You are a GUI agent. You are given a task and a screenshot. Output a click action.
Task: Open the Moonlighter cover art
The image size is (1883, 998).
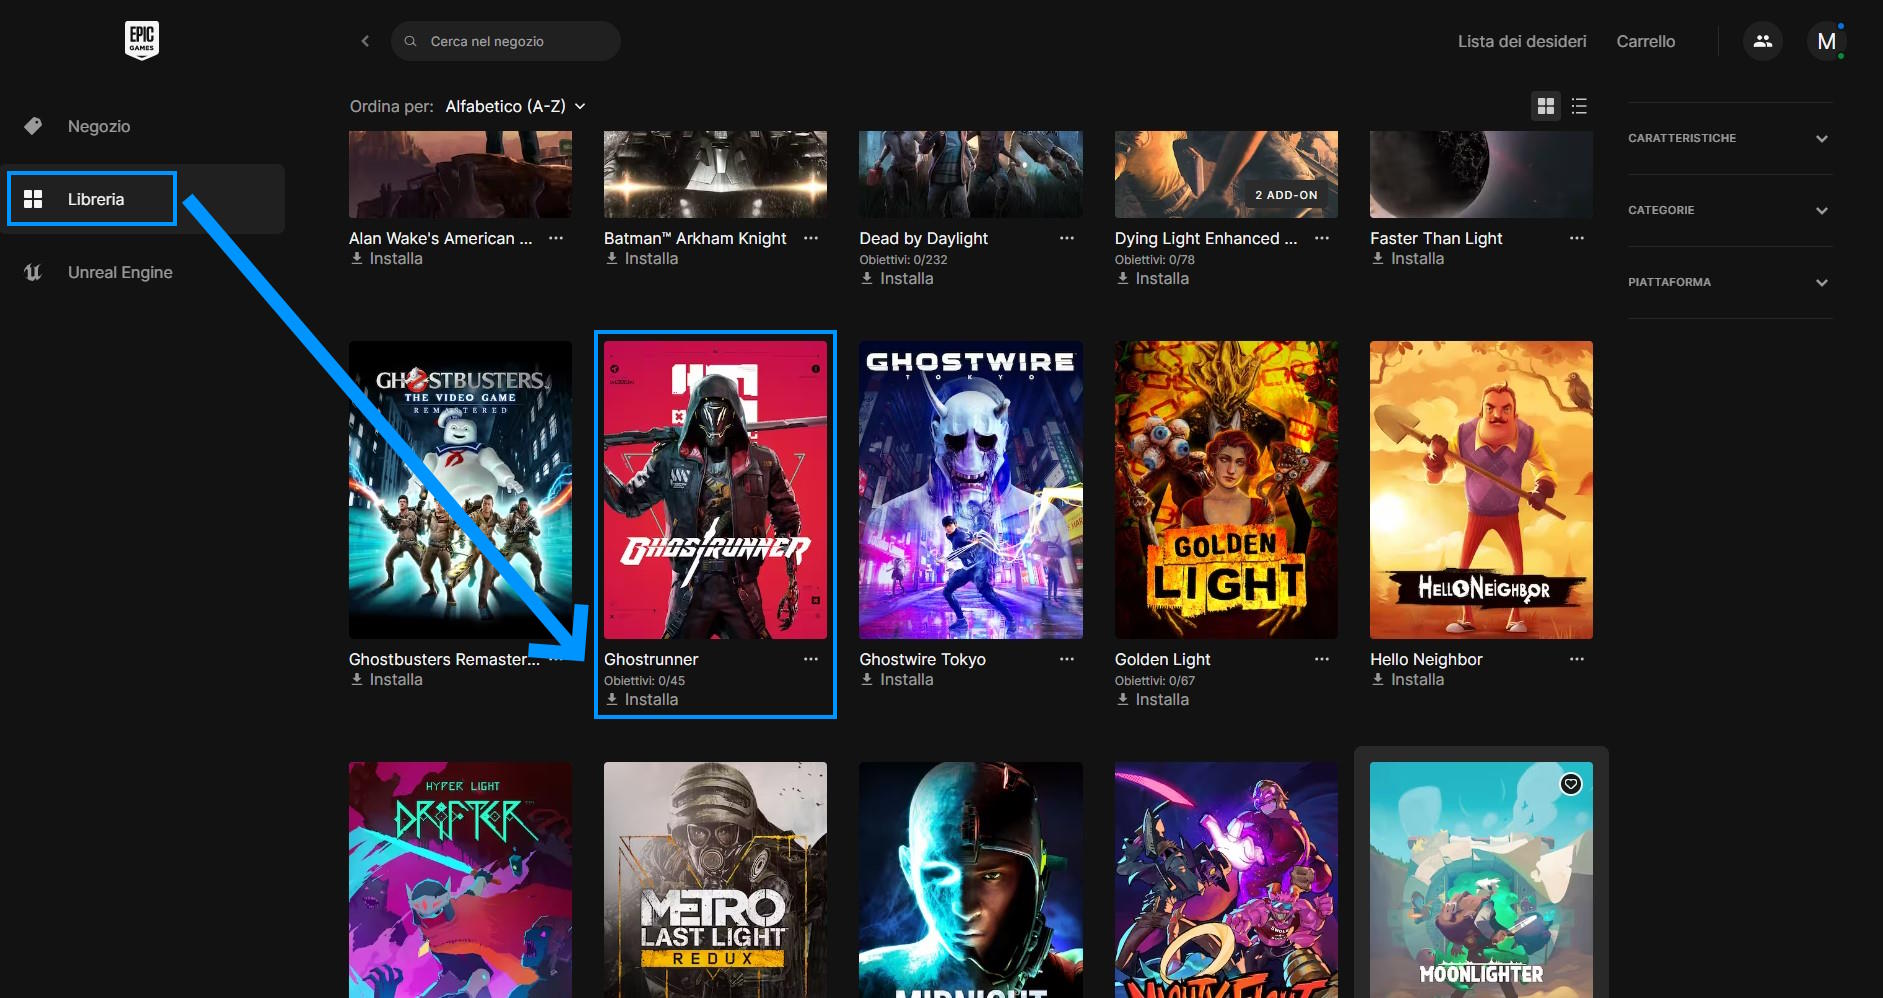coord(1481,880)
